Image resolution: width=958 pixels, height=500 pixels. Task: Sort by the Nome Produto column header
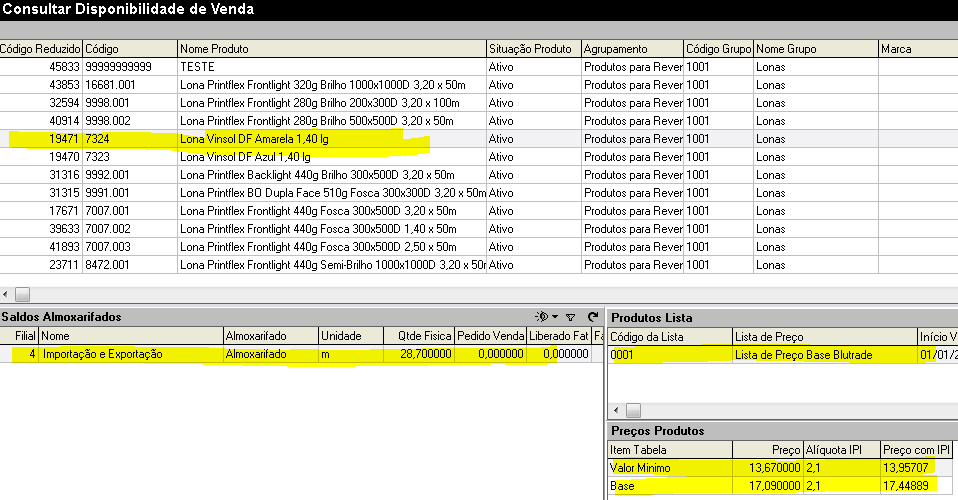pyautogui.click(x=332, y=49)
